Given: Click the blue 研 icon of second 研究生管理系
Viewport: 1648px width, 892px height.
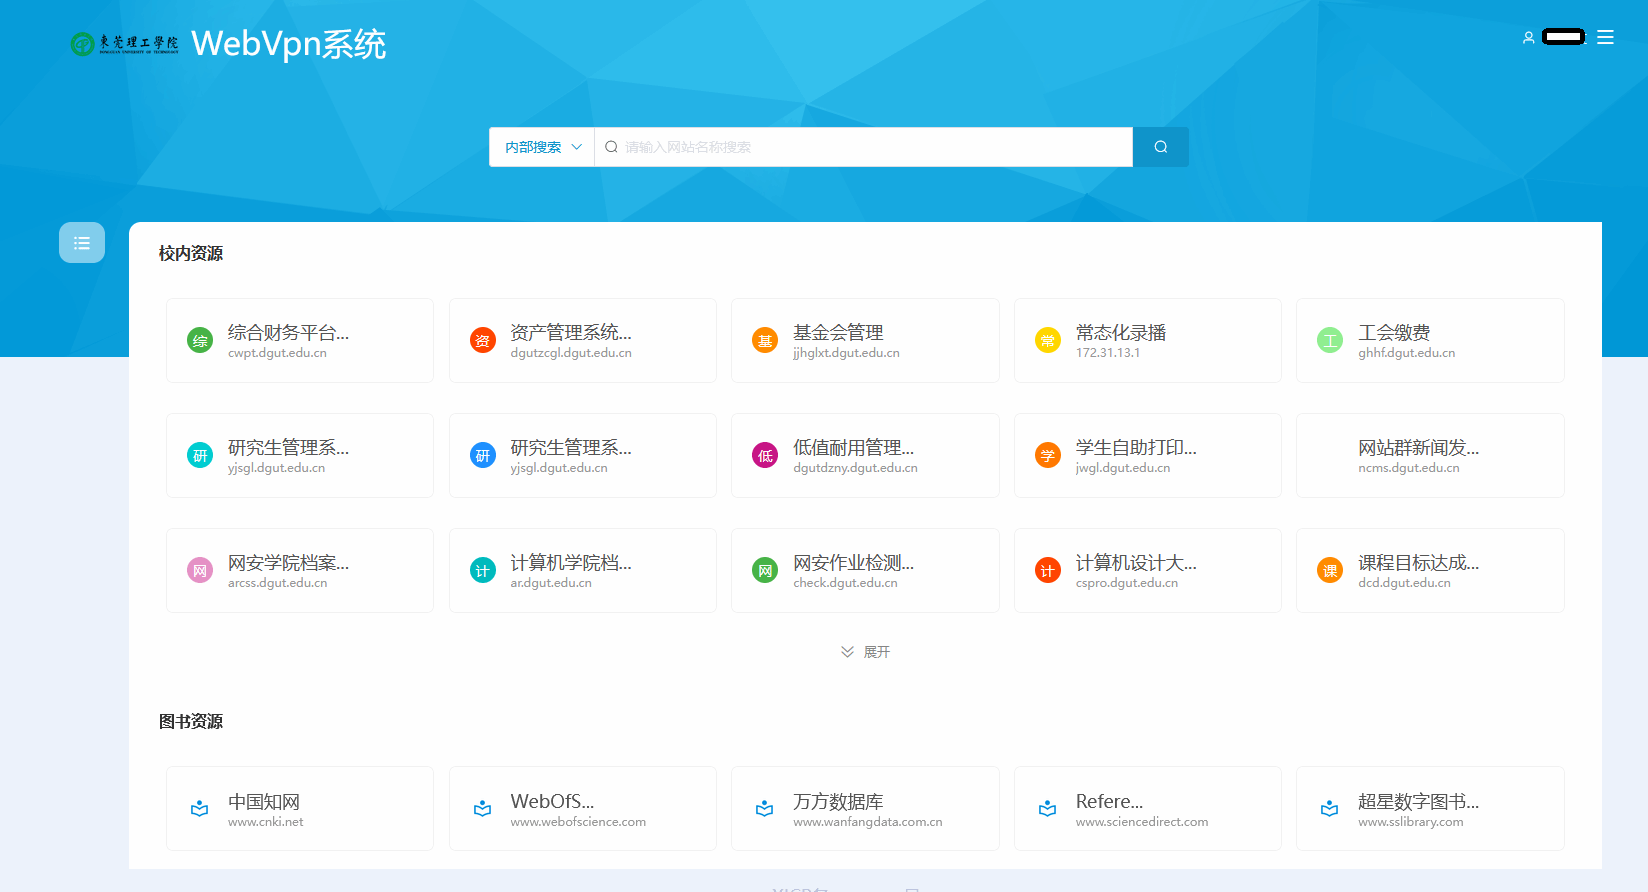Looking at the screenshot, I should [x=483, y=456].
